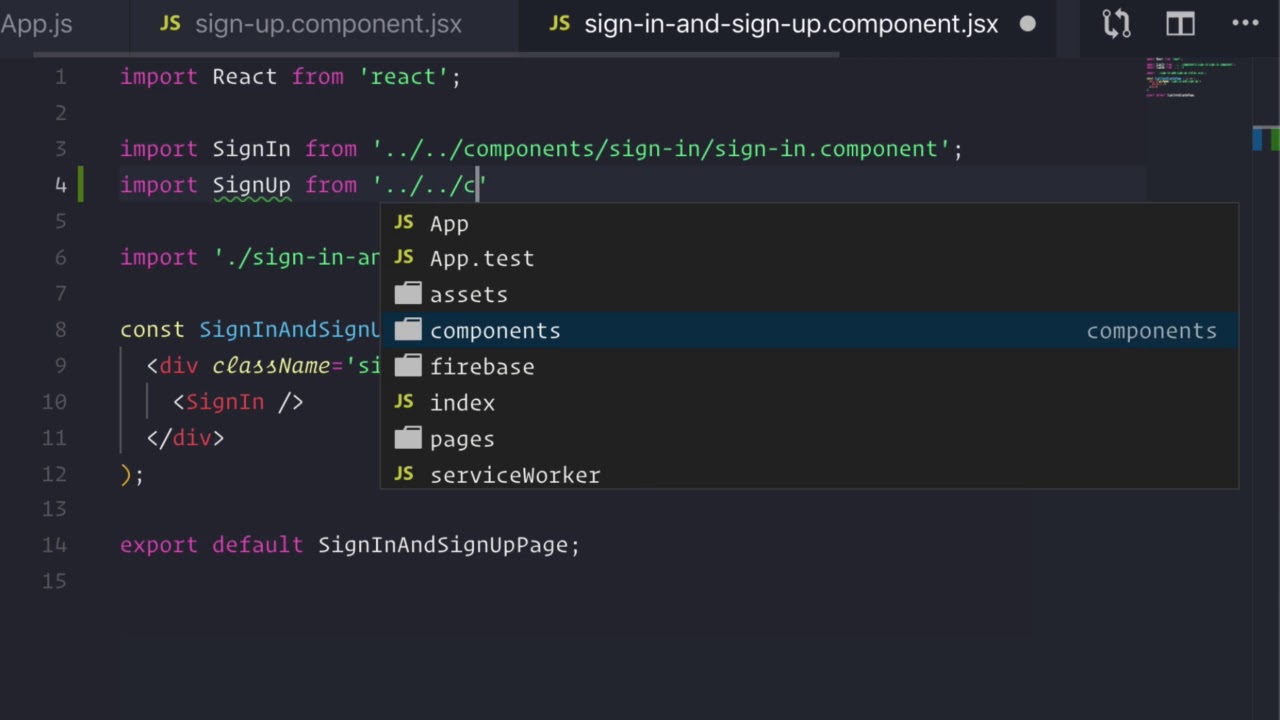1280x720 pixels.
Task: Split the editor with the split icon
Action: [1180, 24]
